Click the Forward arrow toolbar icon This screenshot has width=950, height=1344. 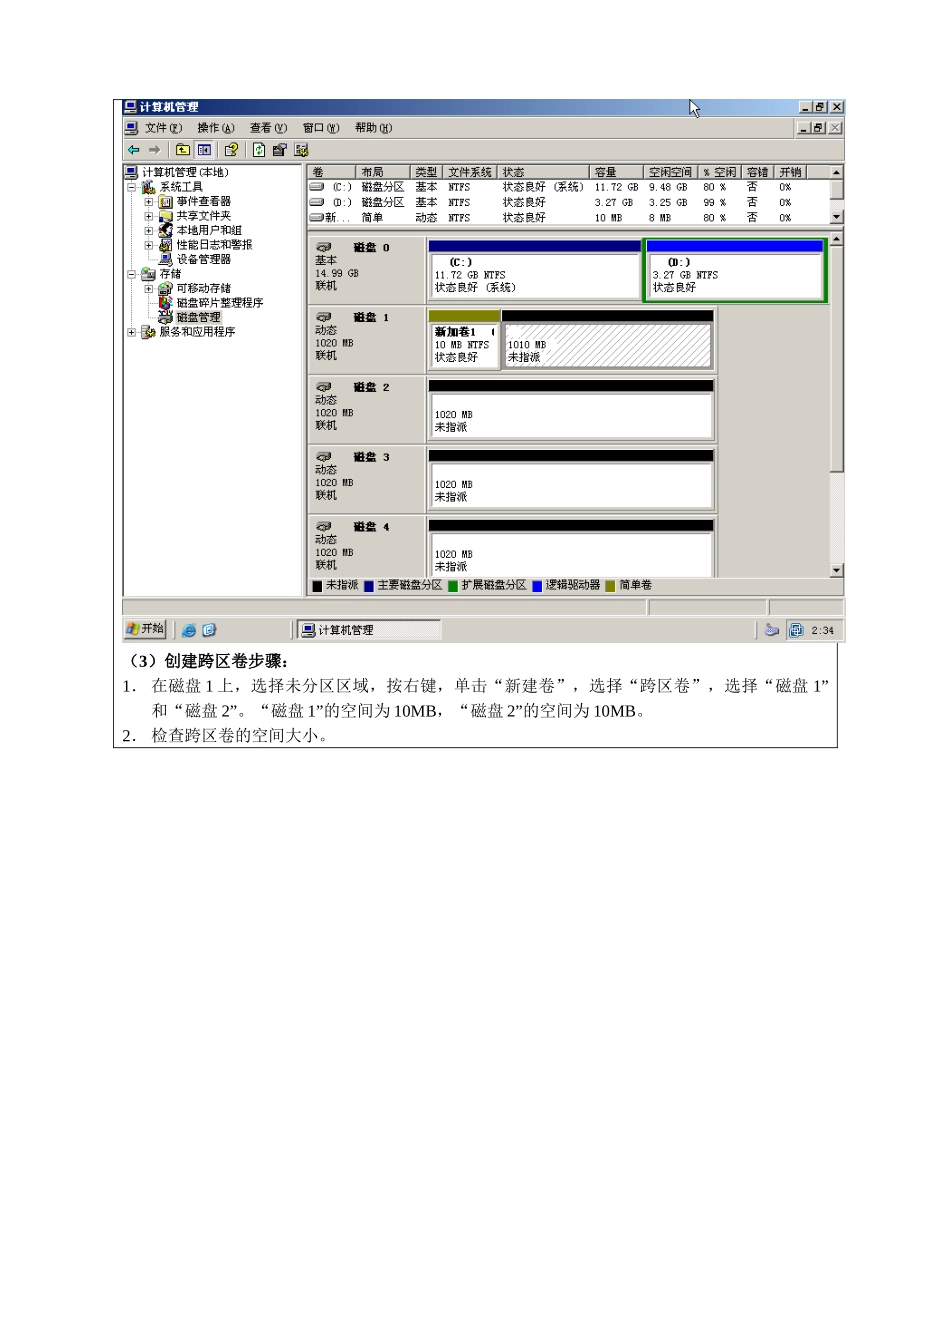click(154, 150)
